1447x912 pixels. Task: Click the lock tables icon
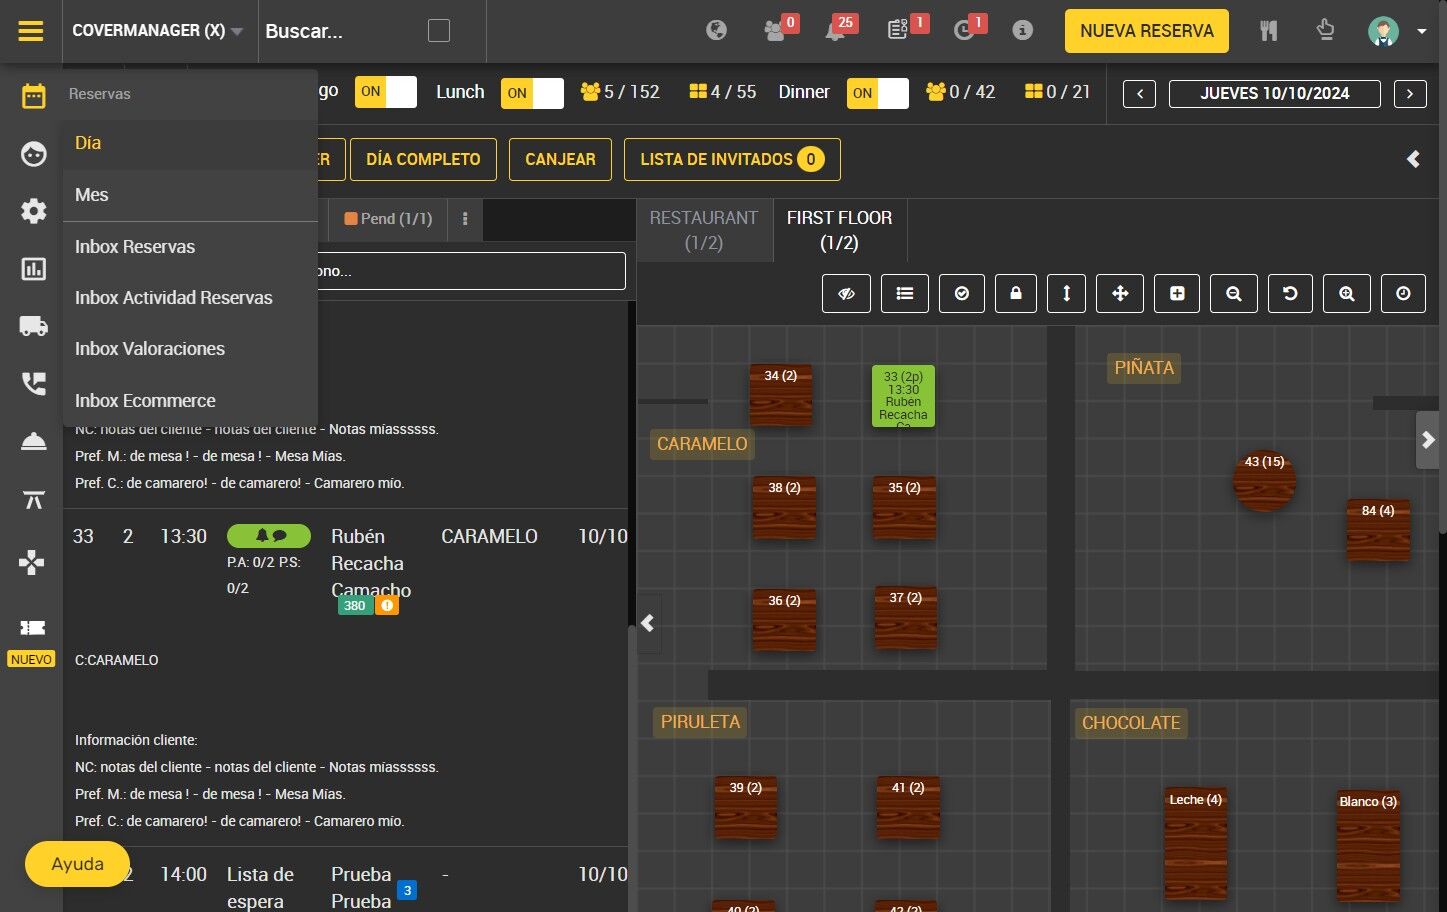coord(1015,294)
